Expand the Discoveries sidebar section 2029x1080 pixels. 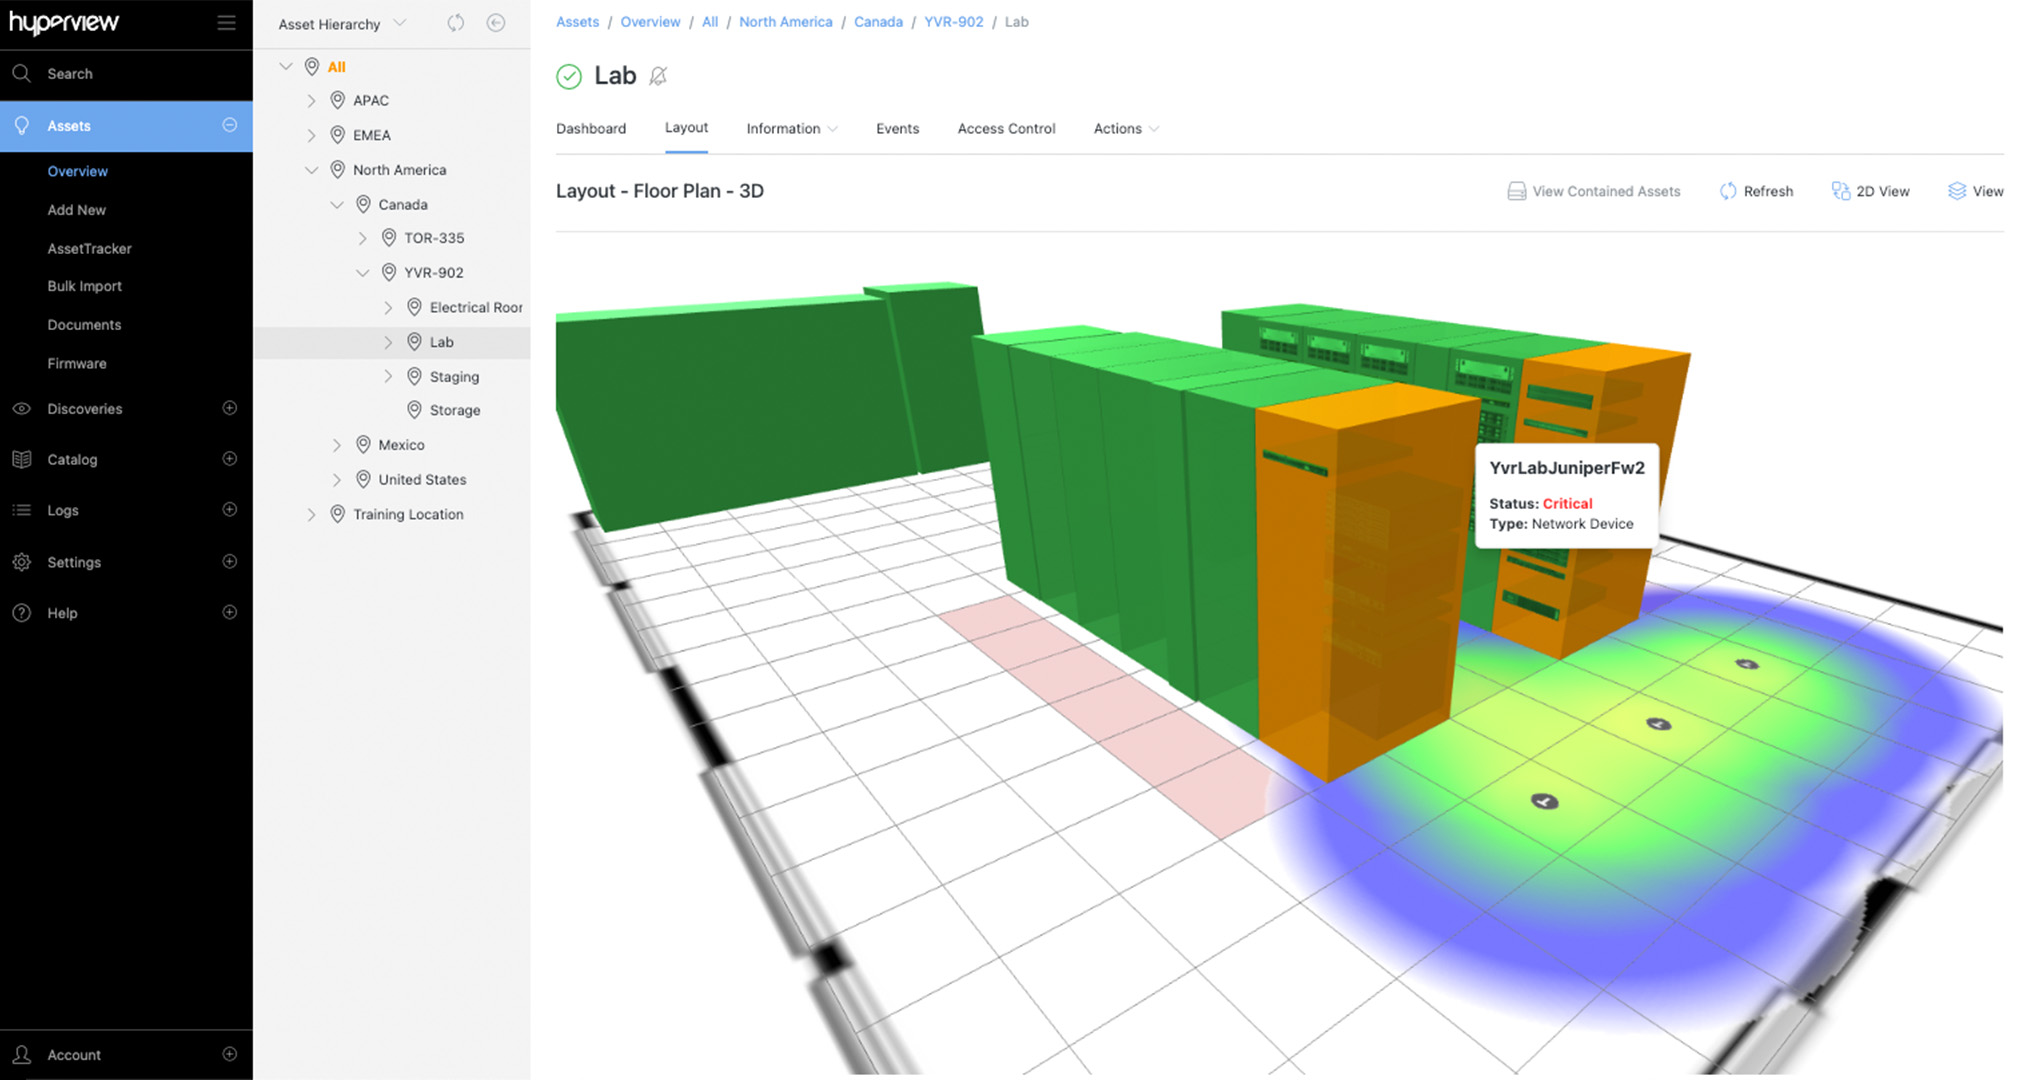230,408
